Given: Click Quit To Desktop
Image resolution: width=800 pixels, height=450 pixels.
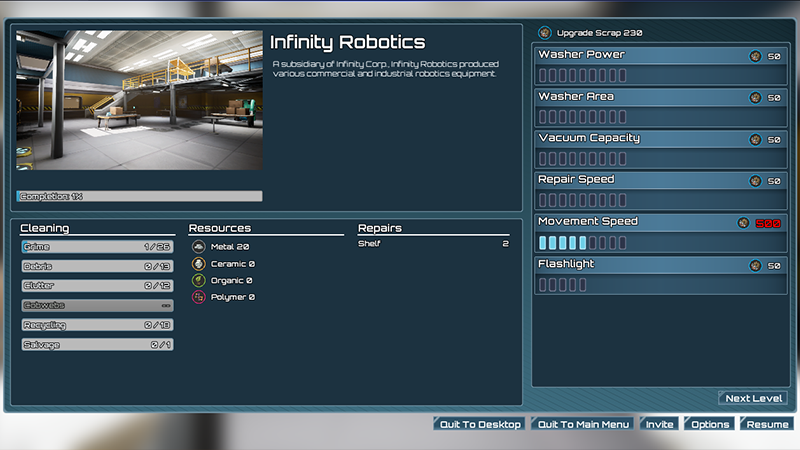Looking at the screenshot, I should coord(479,424).
